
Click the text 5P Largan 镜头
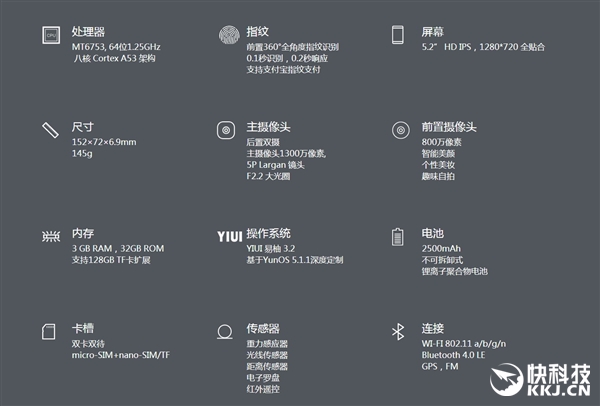pyautogui.click(x=276, y=165)
